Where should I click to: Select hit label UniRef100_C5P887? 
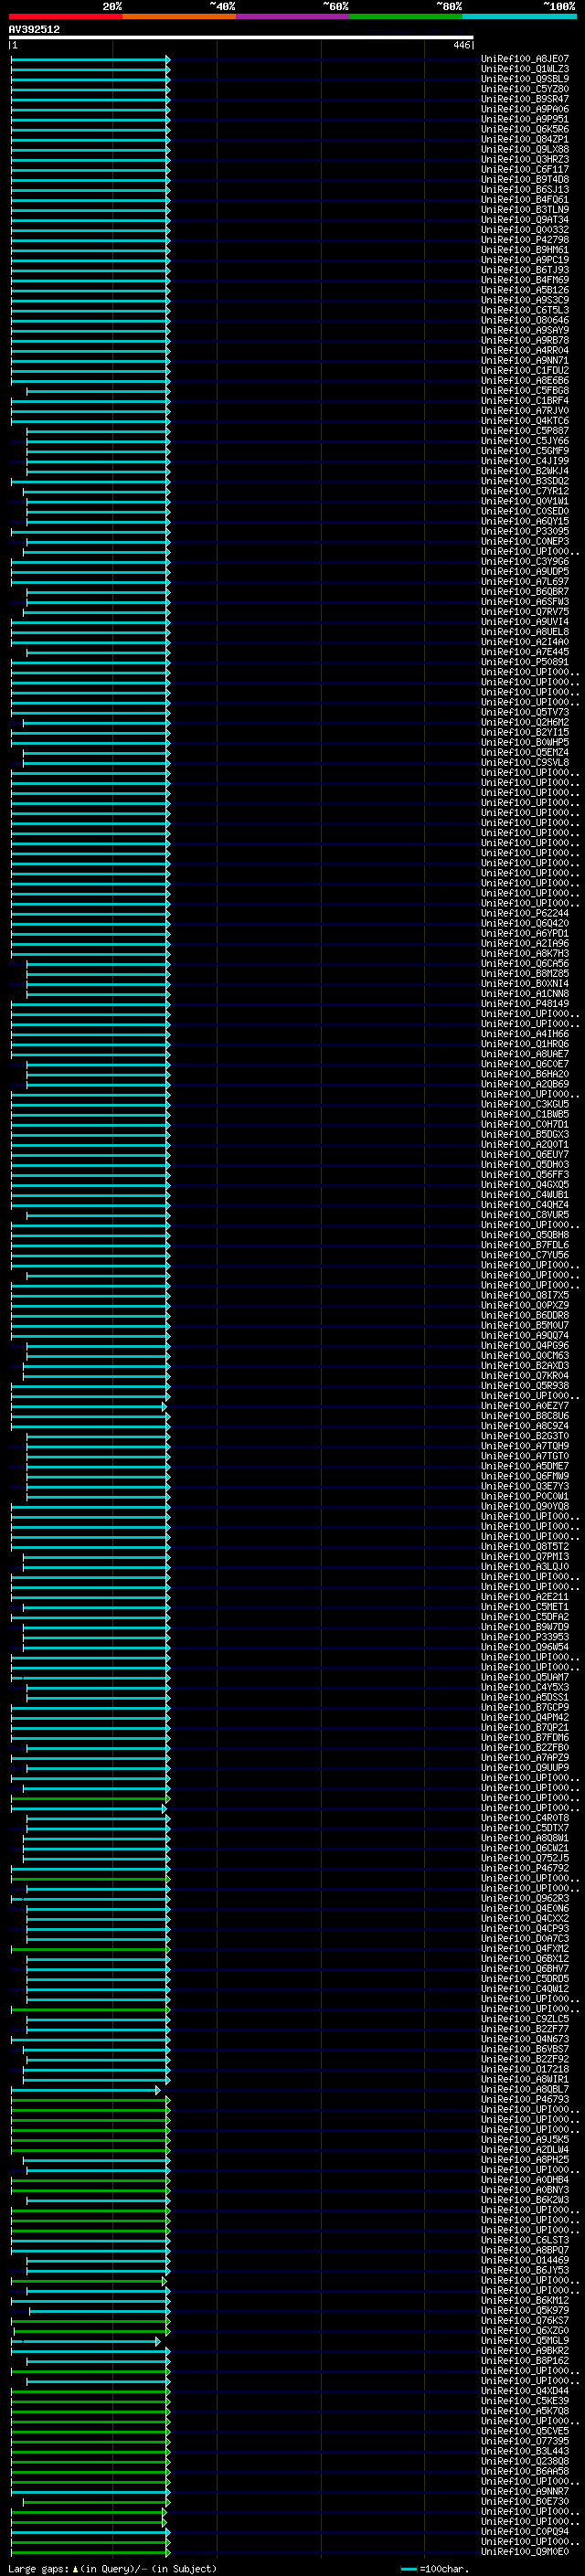(x=525, y=431)
